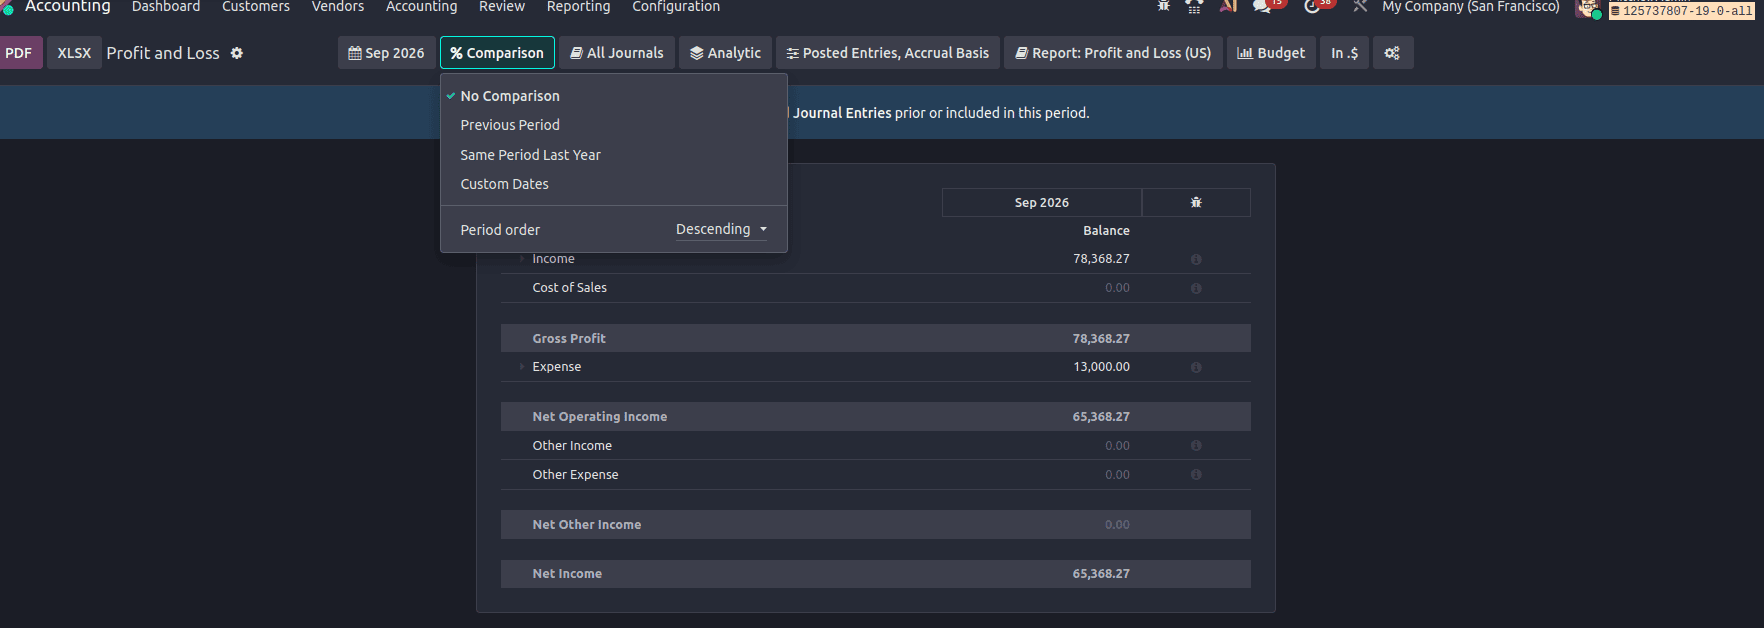Click the Expense balance 13,000.00

1101,367
